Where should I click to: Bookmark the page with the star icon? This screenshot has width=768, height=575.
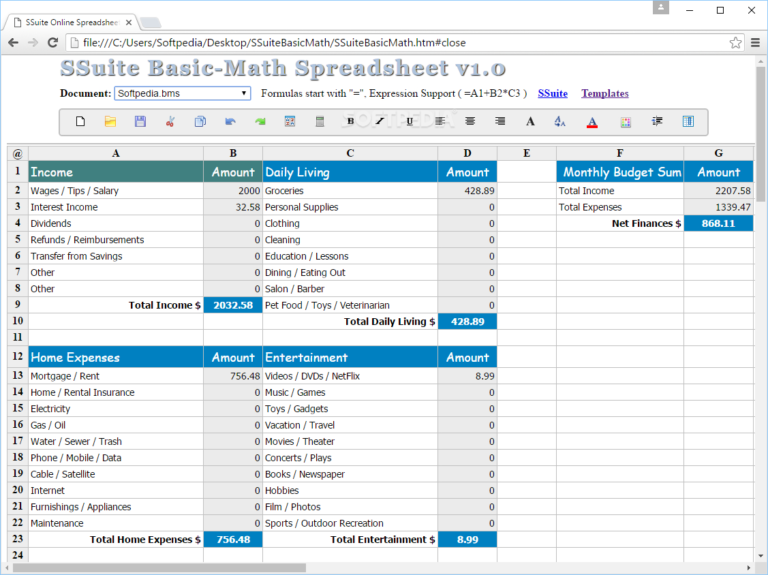735,43
